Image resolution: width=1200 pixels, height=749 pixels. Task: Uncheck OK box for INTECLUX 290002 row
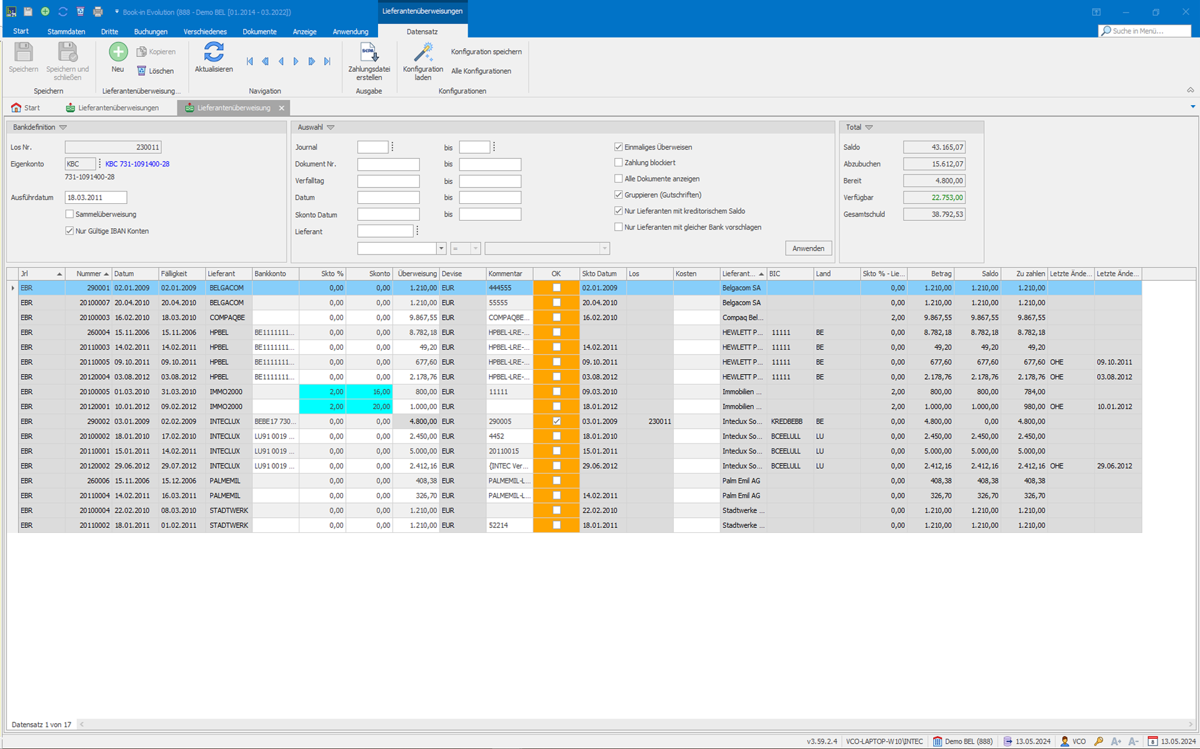pyautogui.click(x=557, y=421)
